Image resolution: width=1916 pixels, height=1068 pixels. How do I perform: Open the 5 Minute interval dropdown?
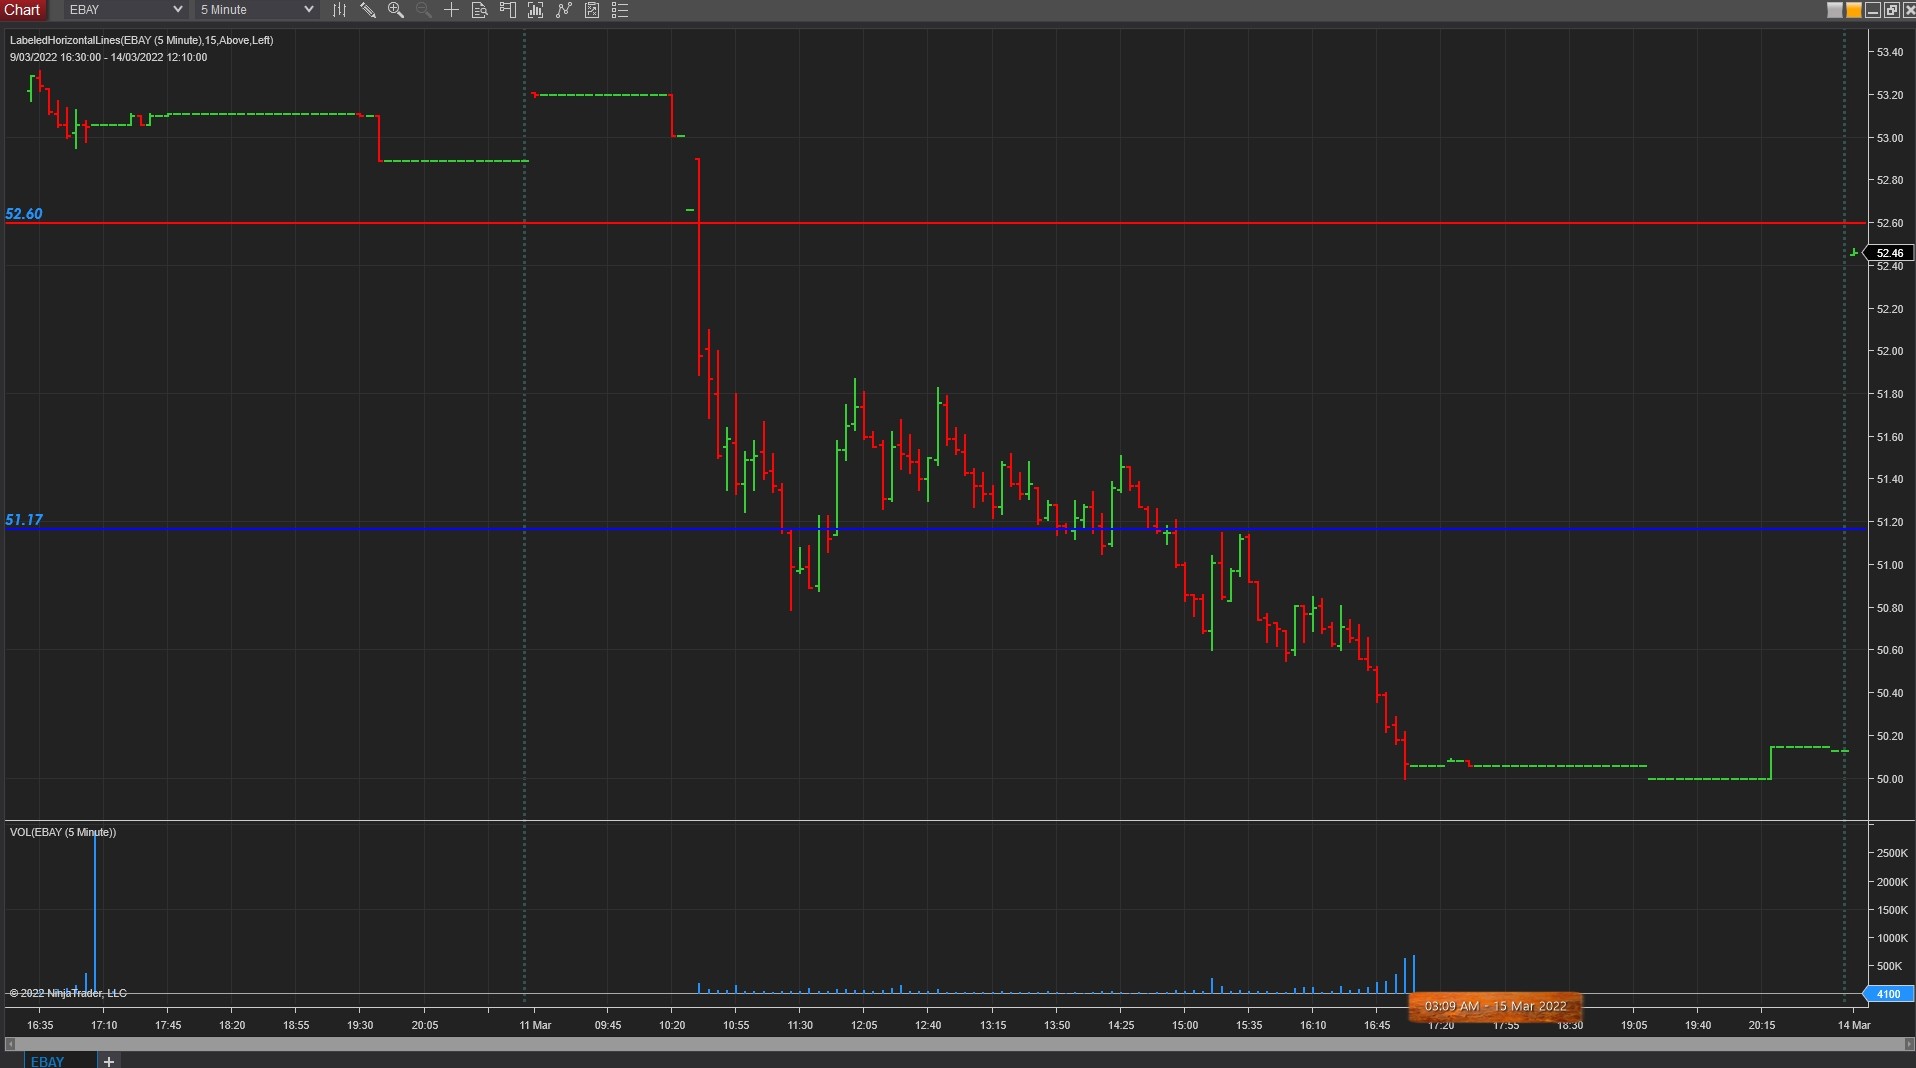[x=256, y=10]
